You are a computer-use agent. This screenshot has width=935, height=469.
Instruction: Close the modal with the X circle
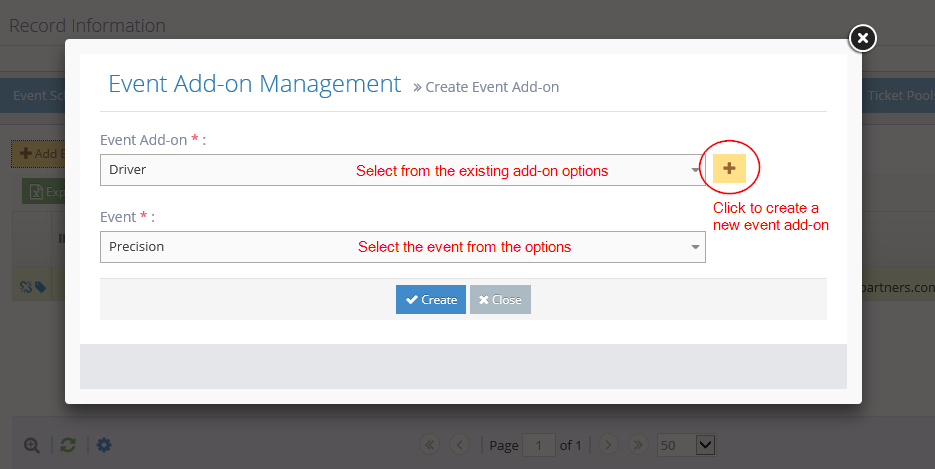[x=862, y=39]
